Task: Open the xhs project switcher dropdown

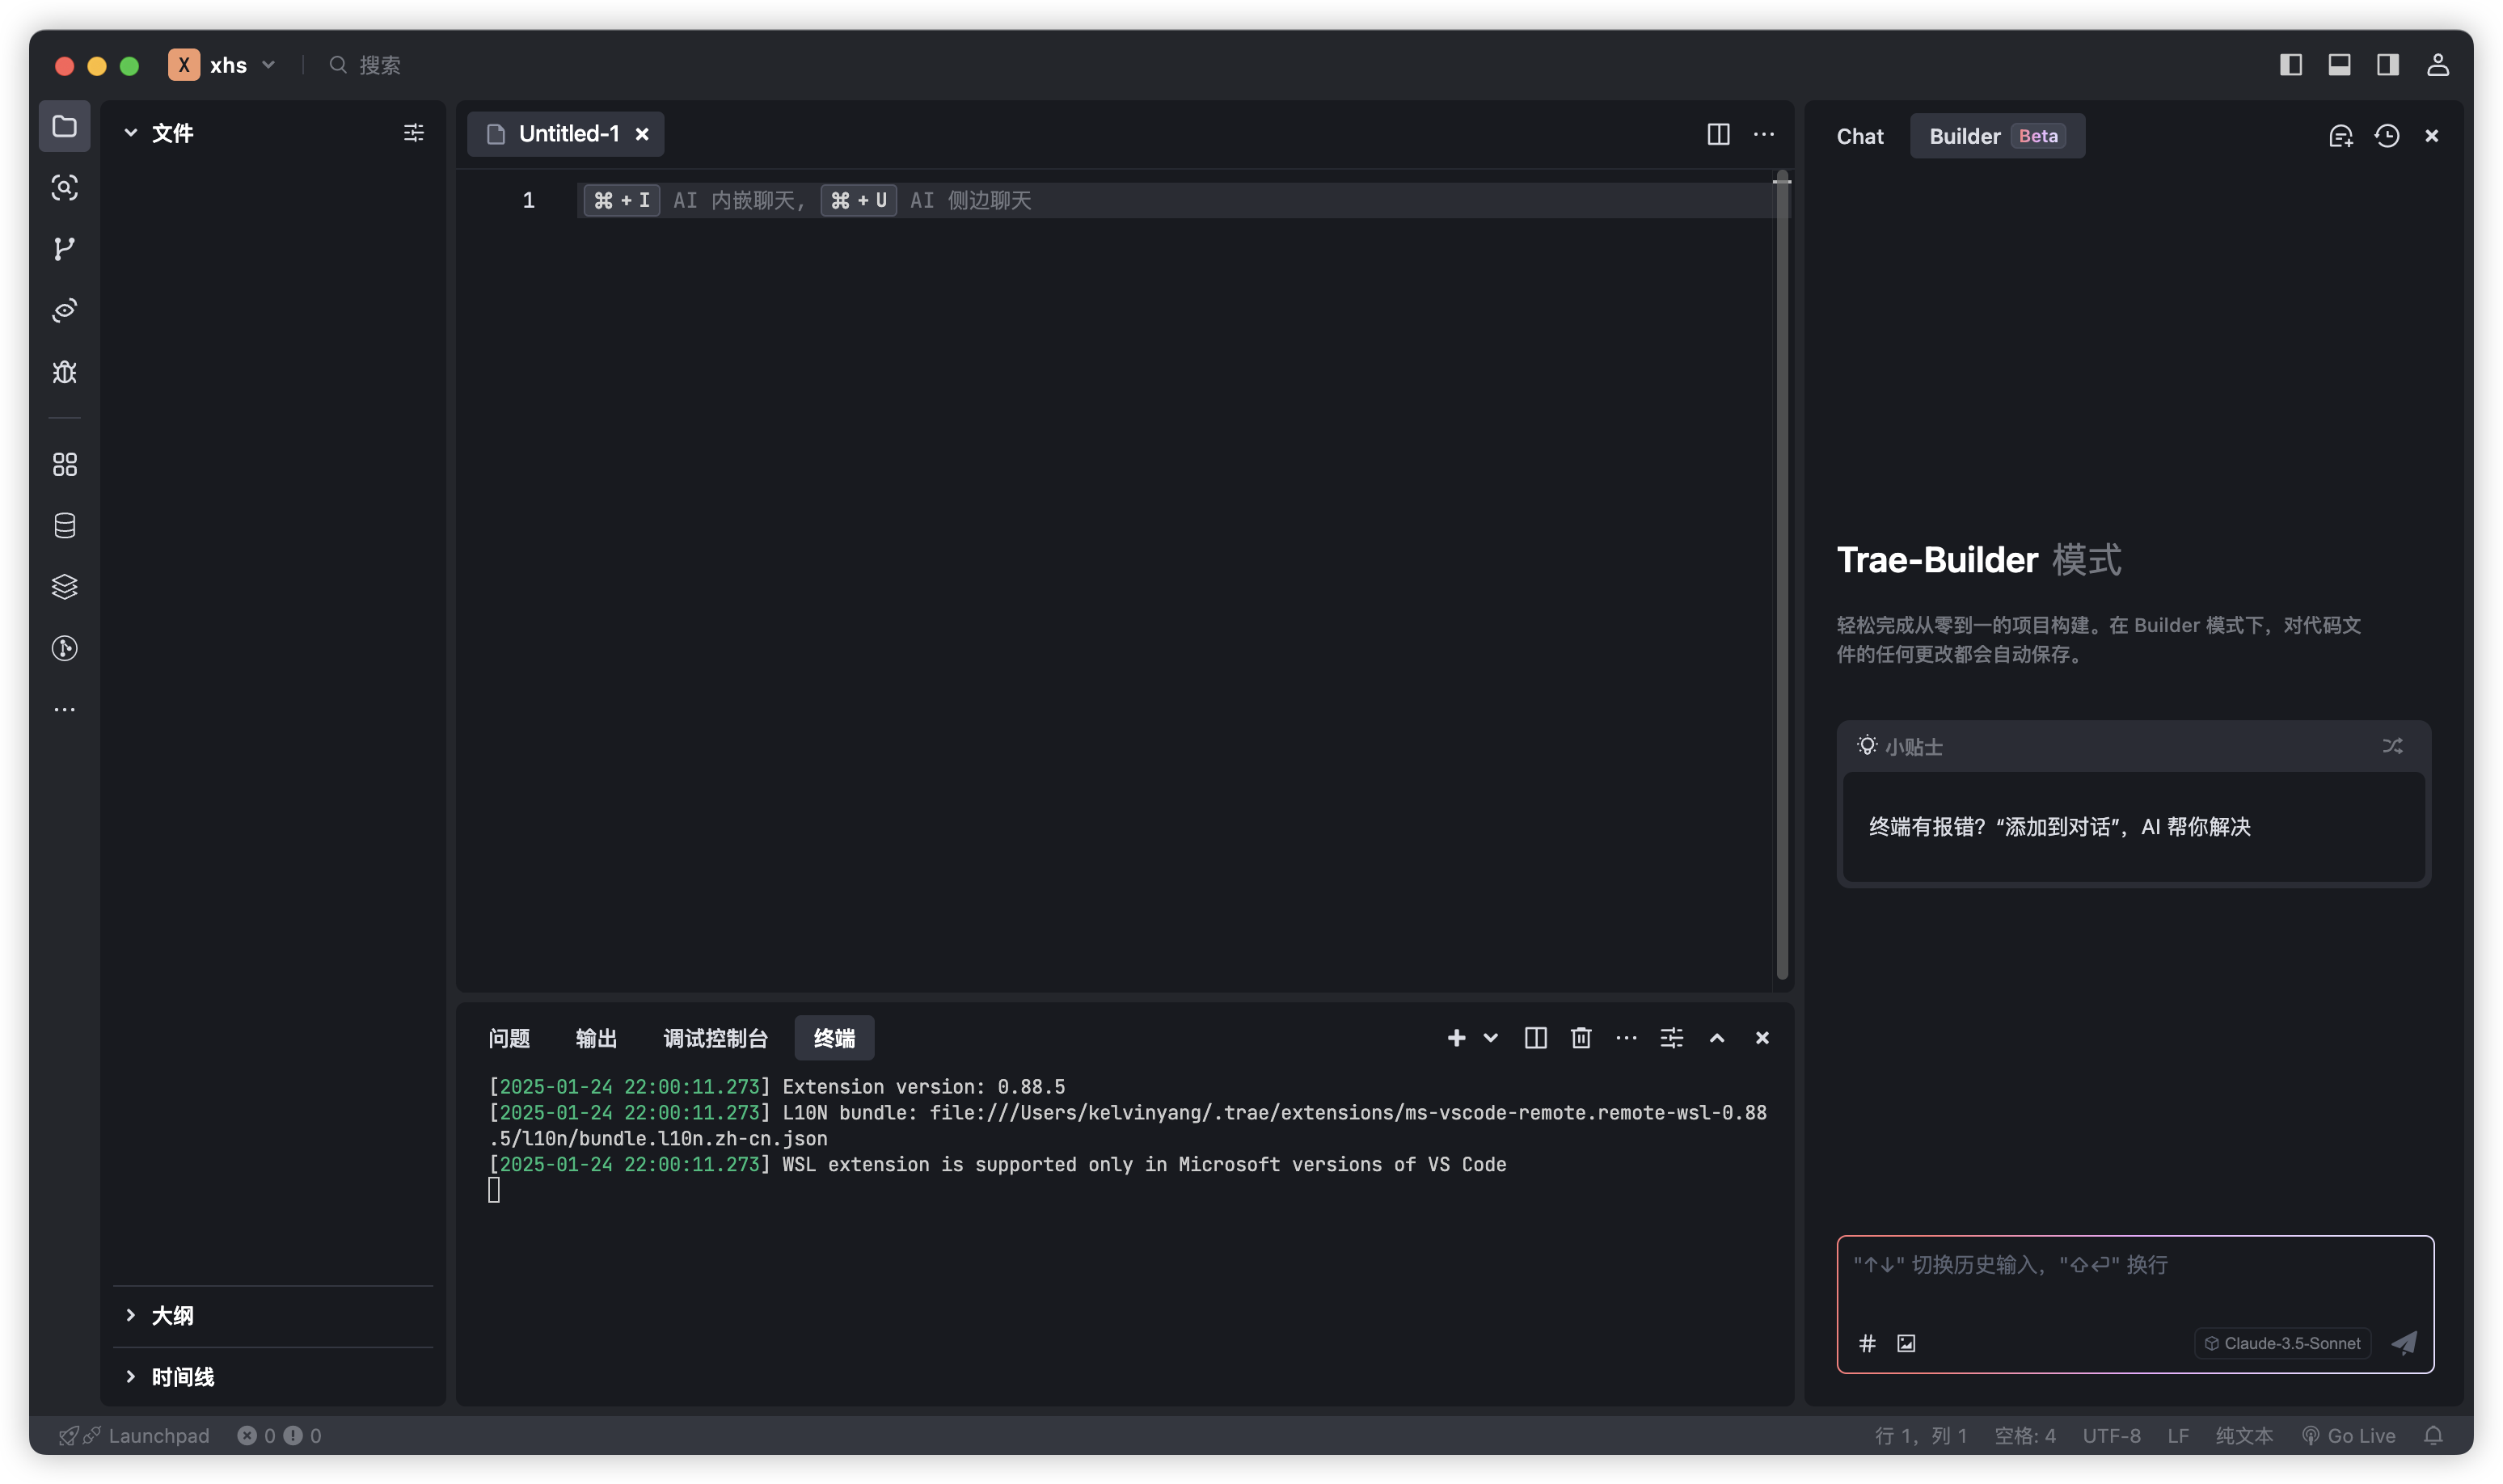Action: click(223, 65)
